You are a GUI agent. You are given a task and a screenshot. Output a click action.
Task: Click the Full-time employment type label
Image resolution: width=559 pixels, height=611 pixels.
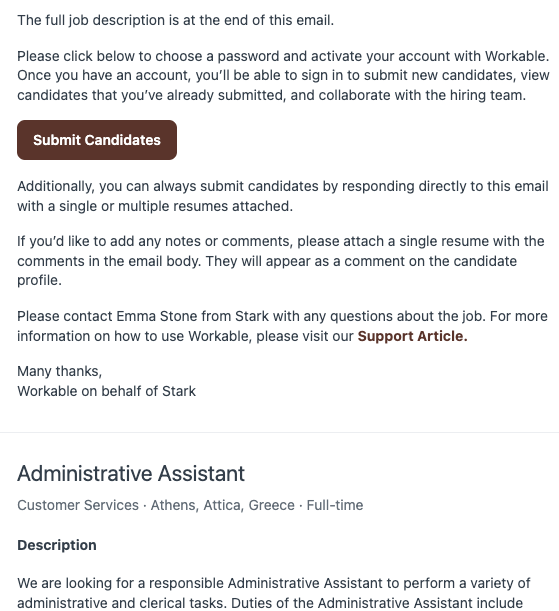pyautogui.click(x=335, y=505)
